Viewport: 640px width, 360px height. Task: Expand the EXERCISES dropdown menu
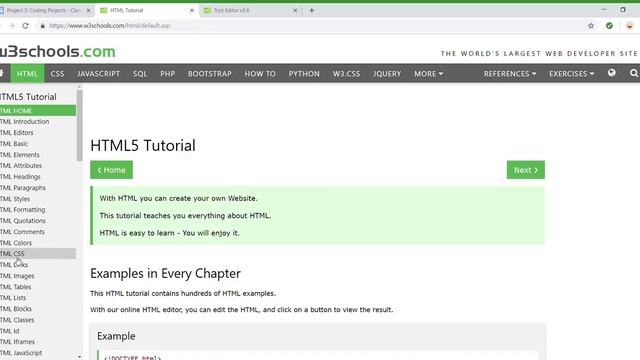571,73
